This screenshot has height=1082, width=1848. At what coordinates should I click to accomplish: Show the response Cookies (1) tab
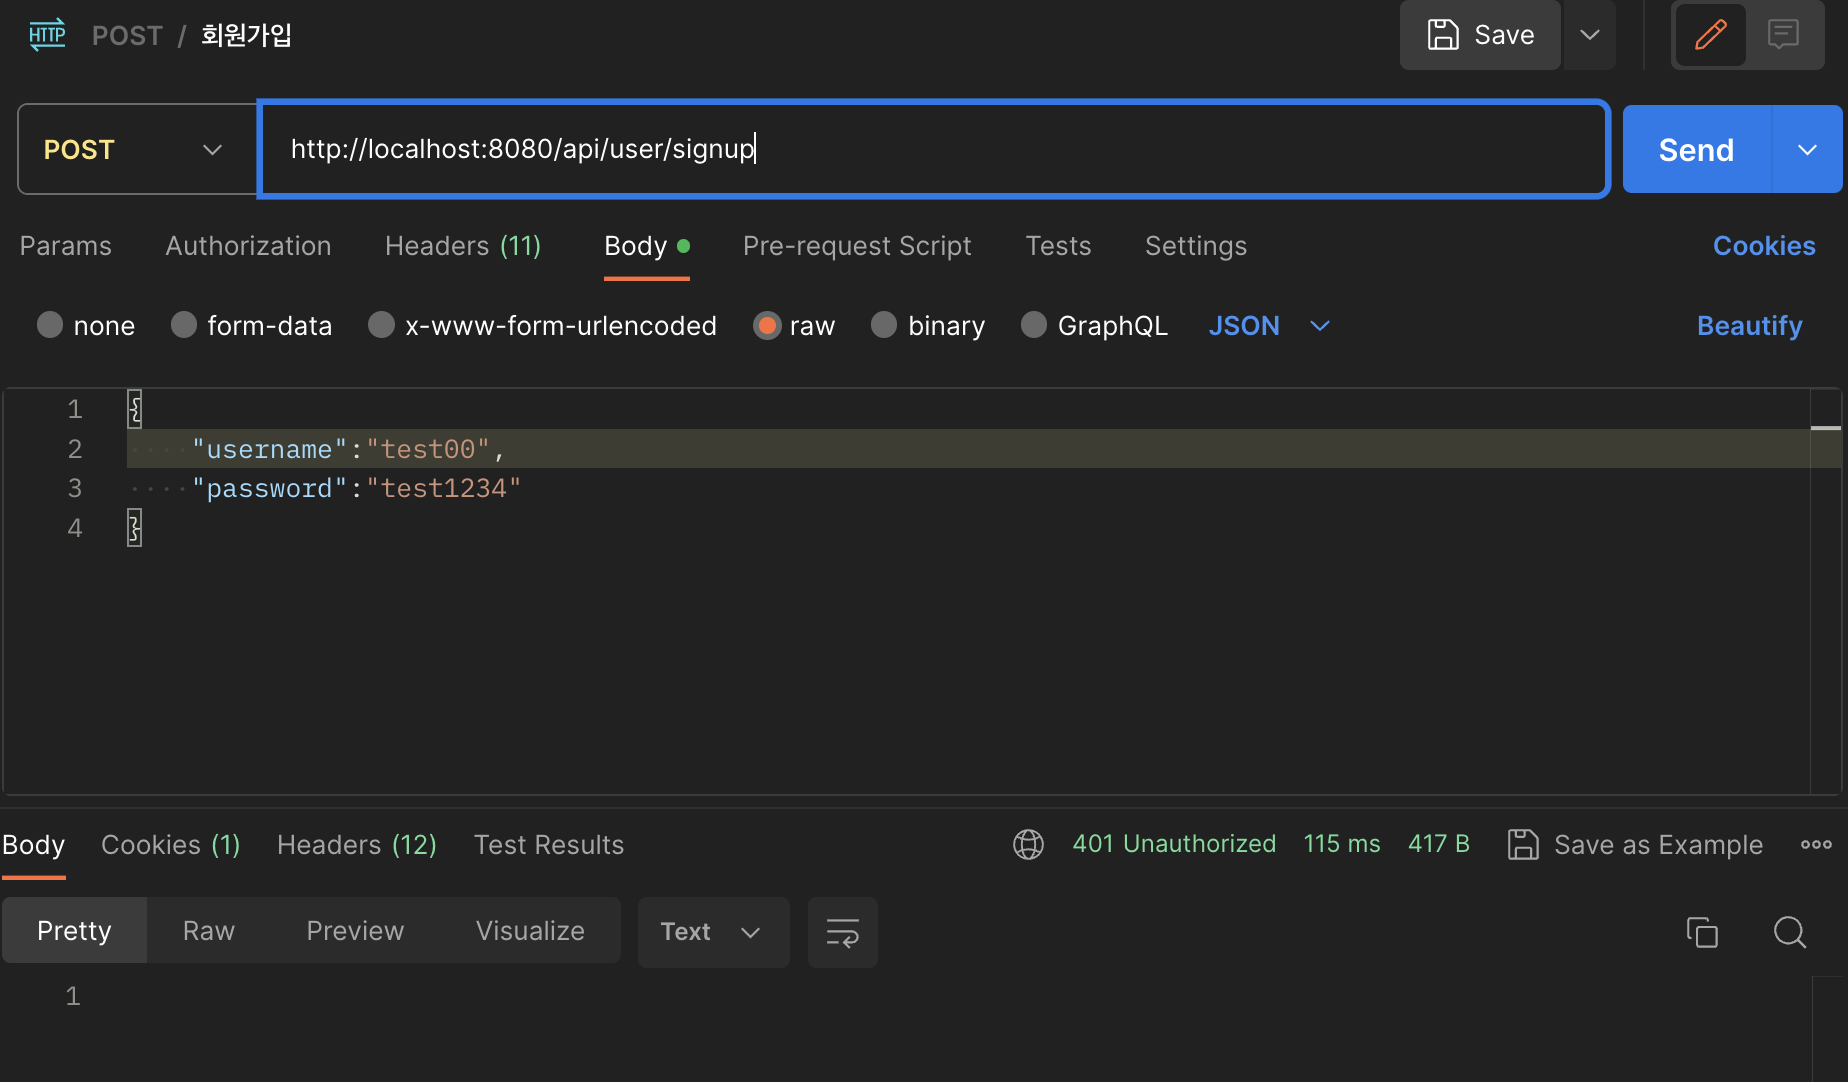click(x=171, y=845)
